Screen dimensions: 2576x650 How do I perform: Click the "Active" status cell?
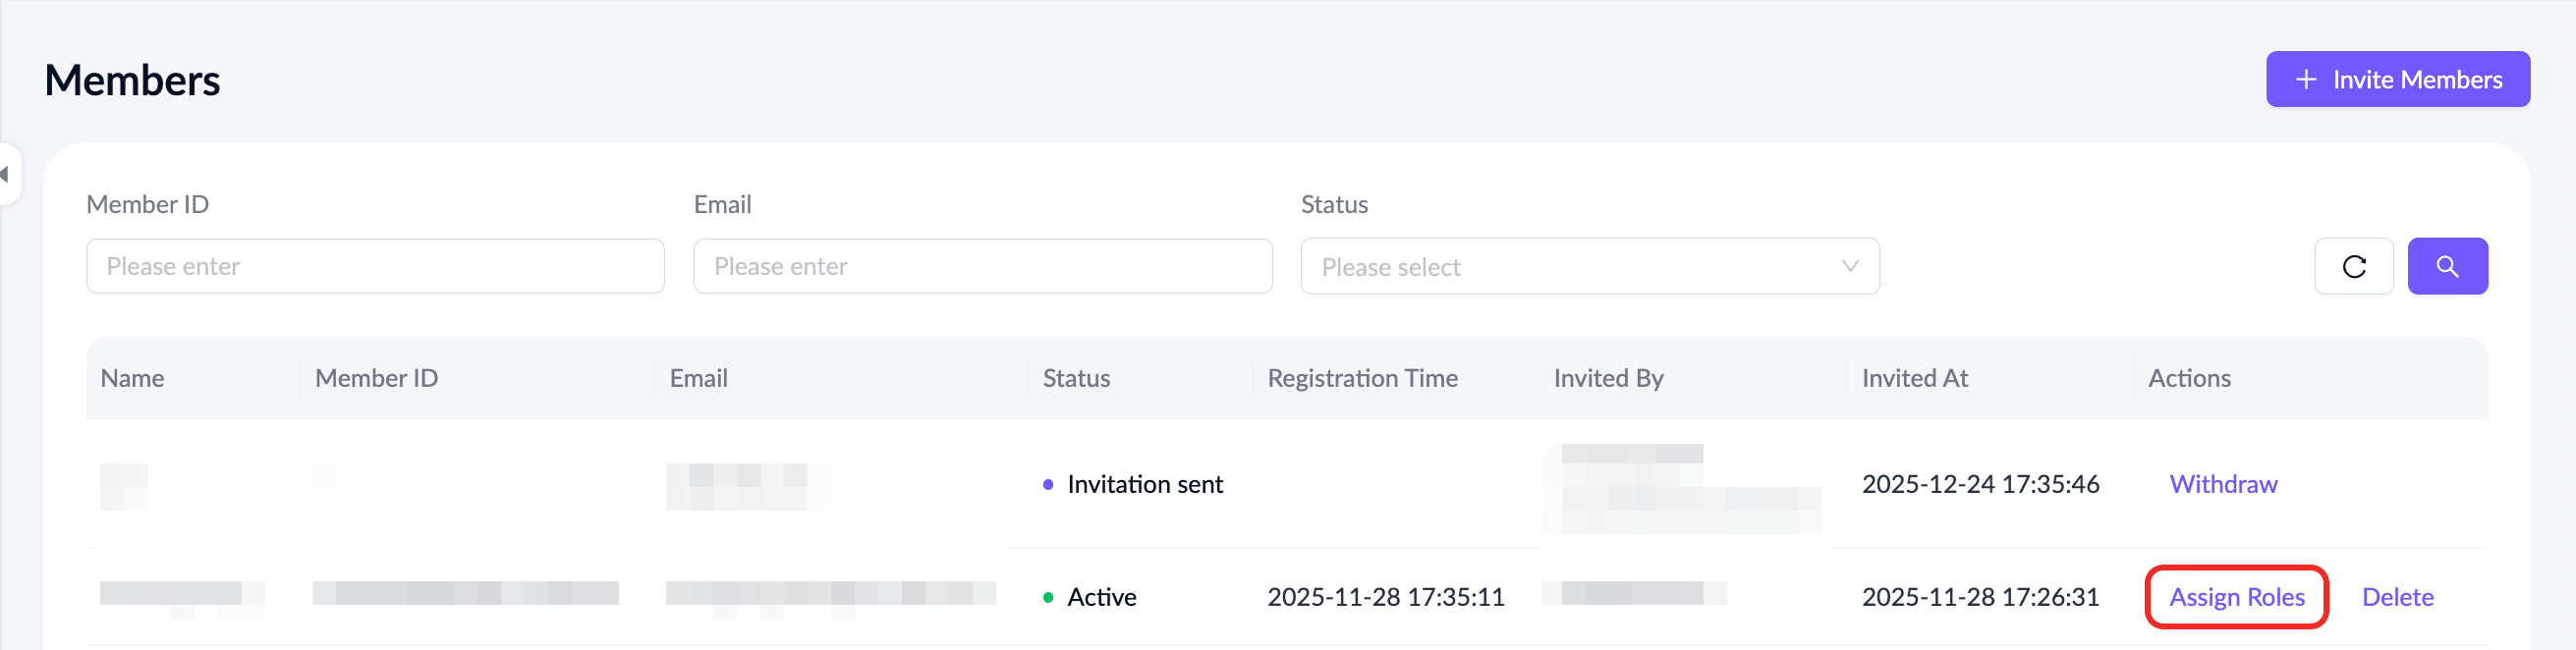(x=1101, y=597)
